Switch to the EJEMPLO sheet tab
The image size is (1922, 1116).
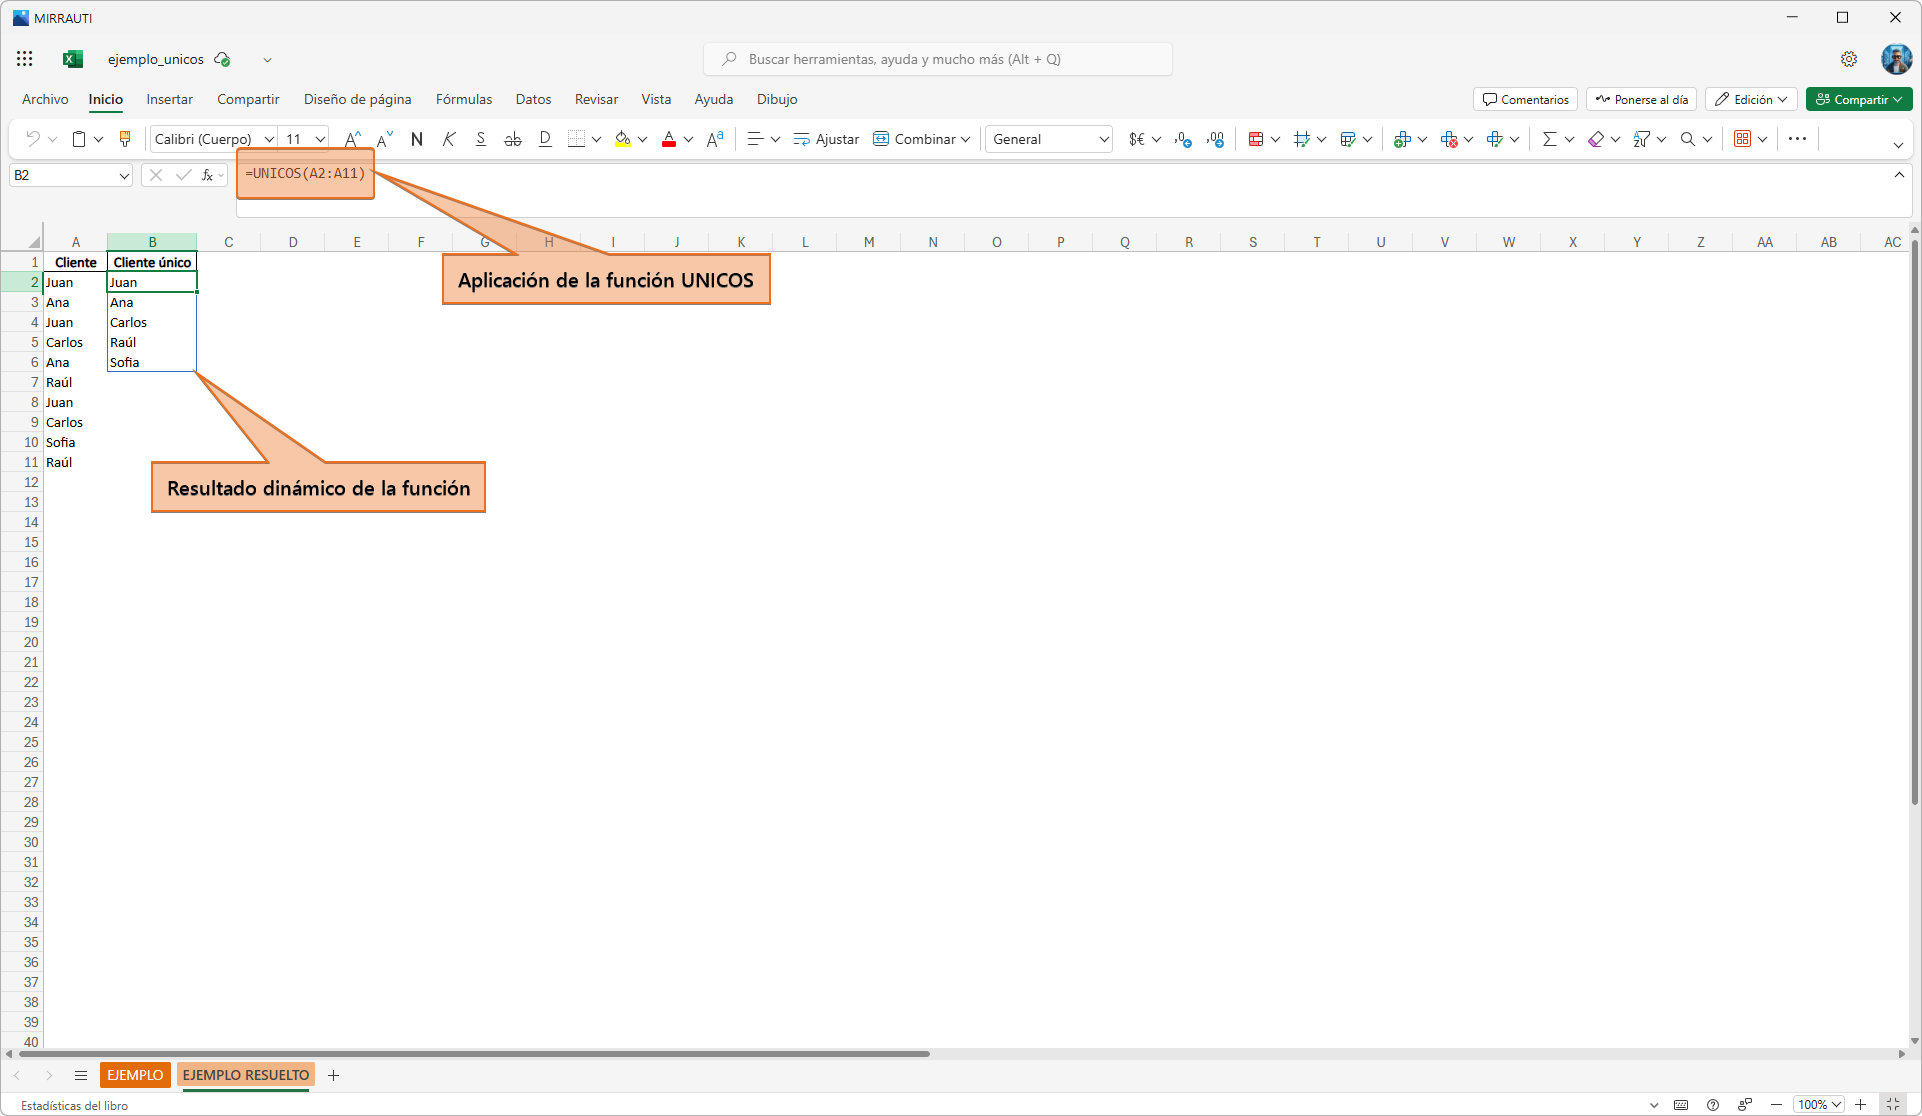click(x=135, y=1075)
